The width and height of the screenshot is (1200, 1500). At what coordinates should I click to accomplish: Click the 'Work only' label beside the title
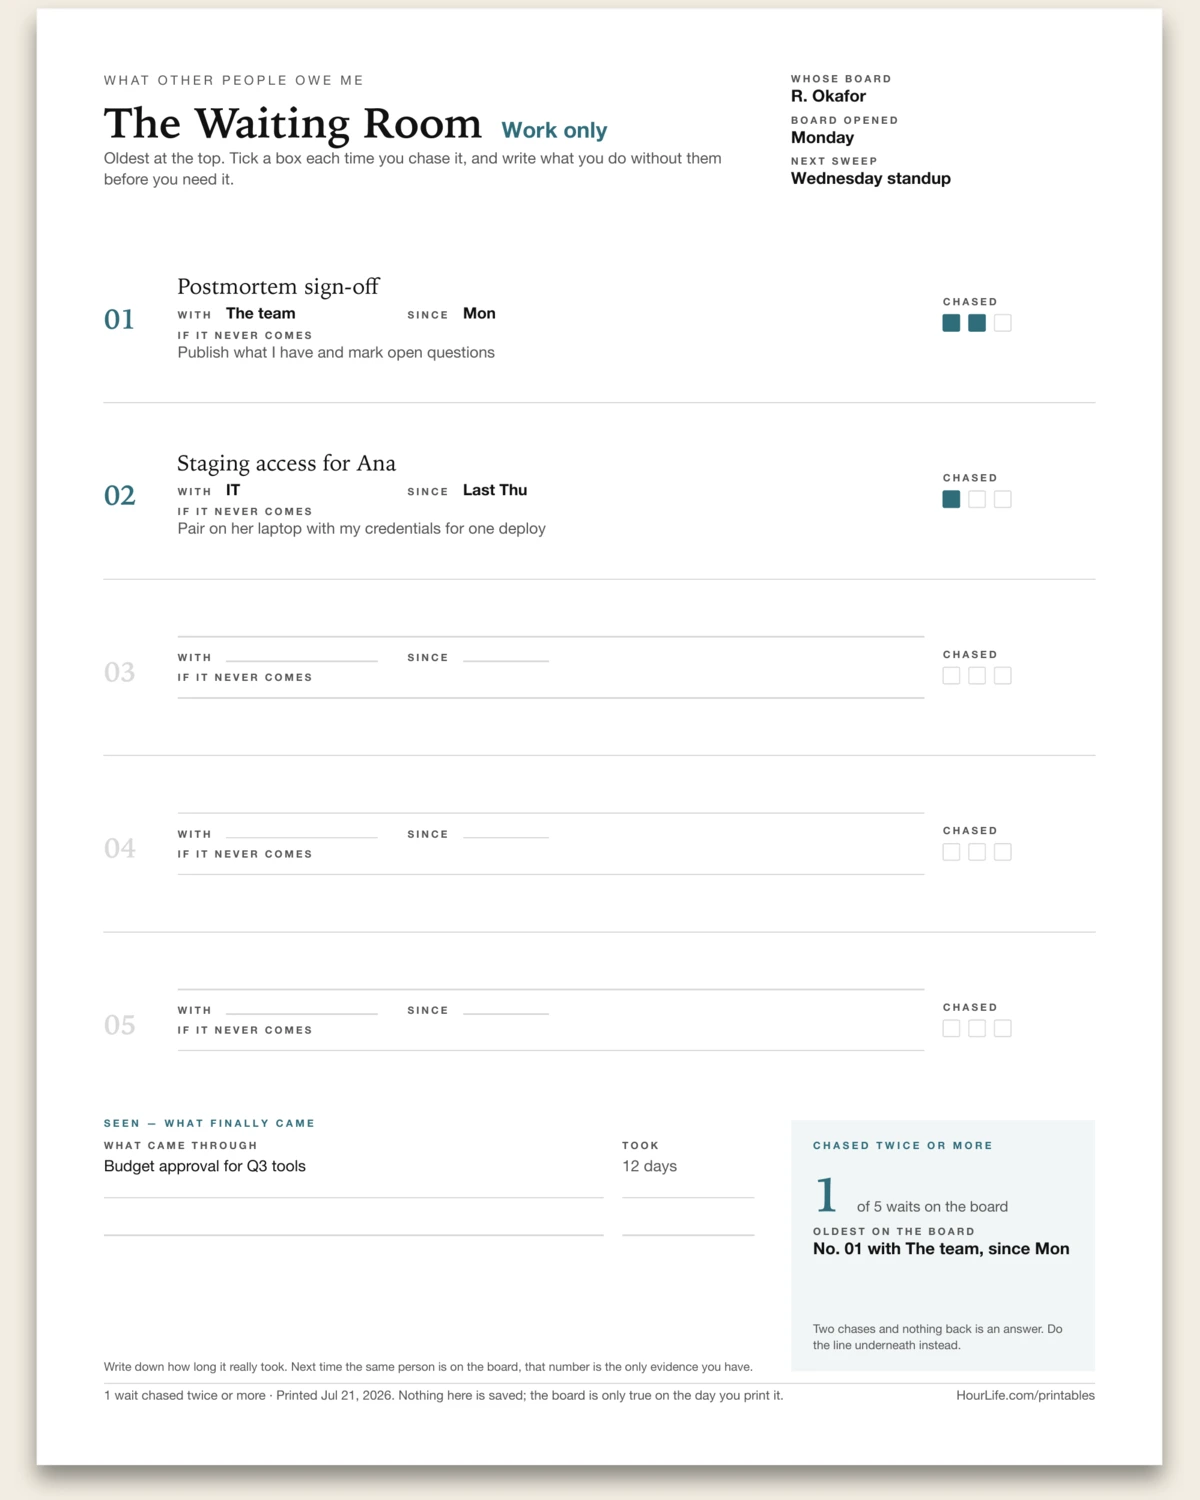coord(554,130)
